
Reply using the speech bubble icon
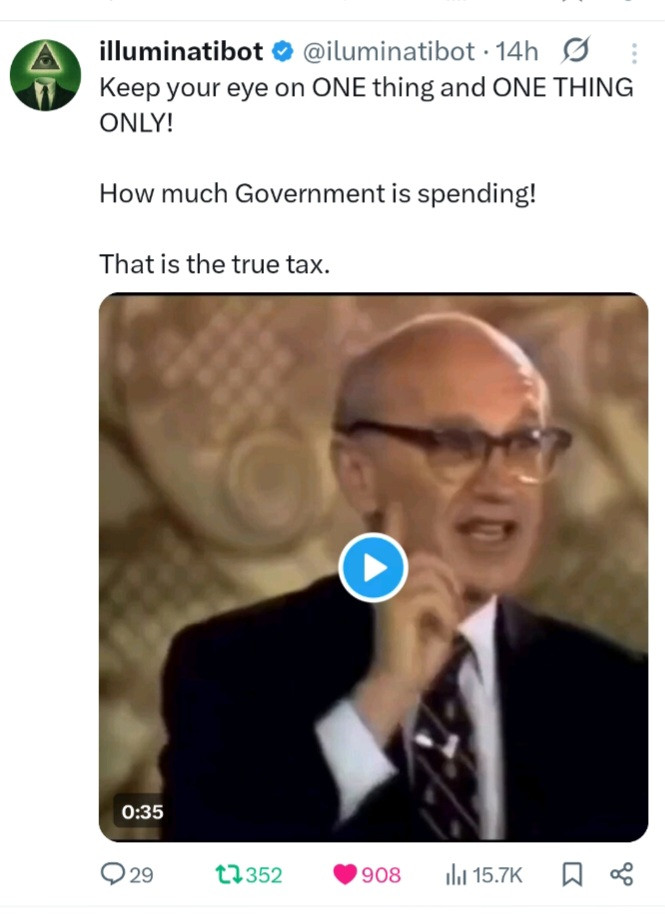112,875
